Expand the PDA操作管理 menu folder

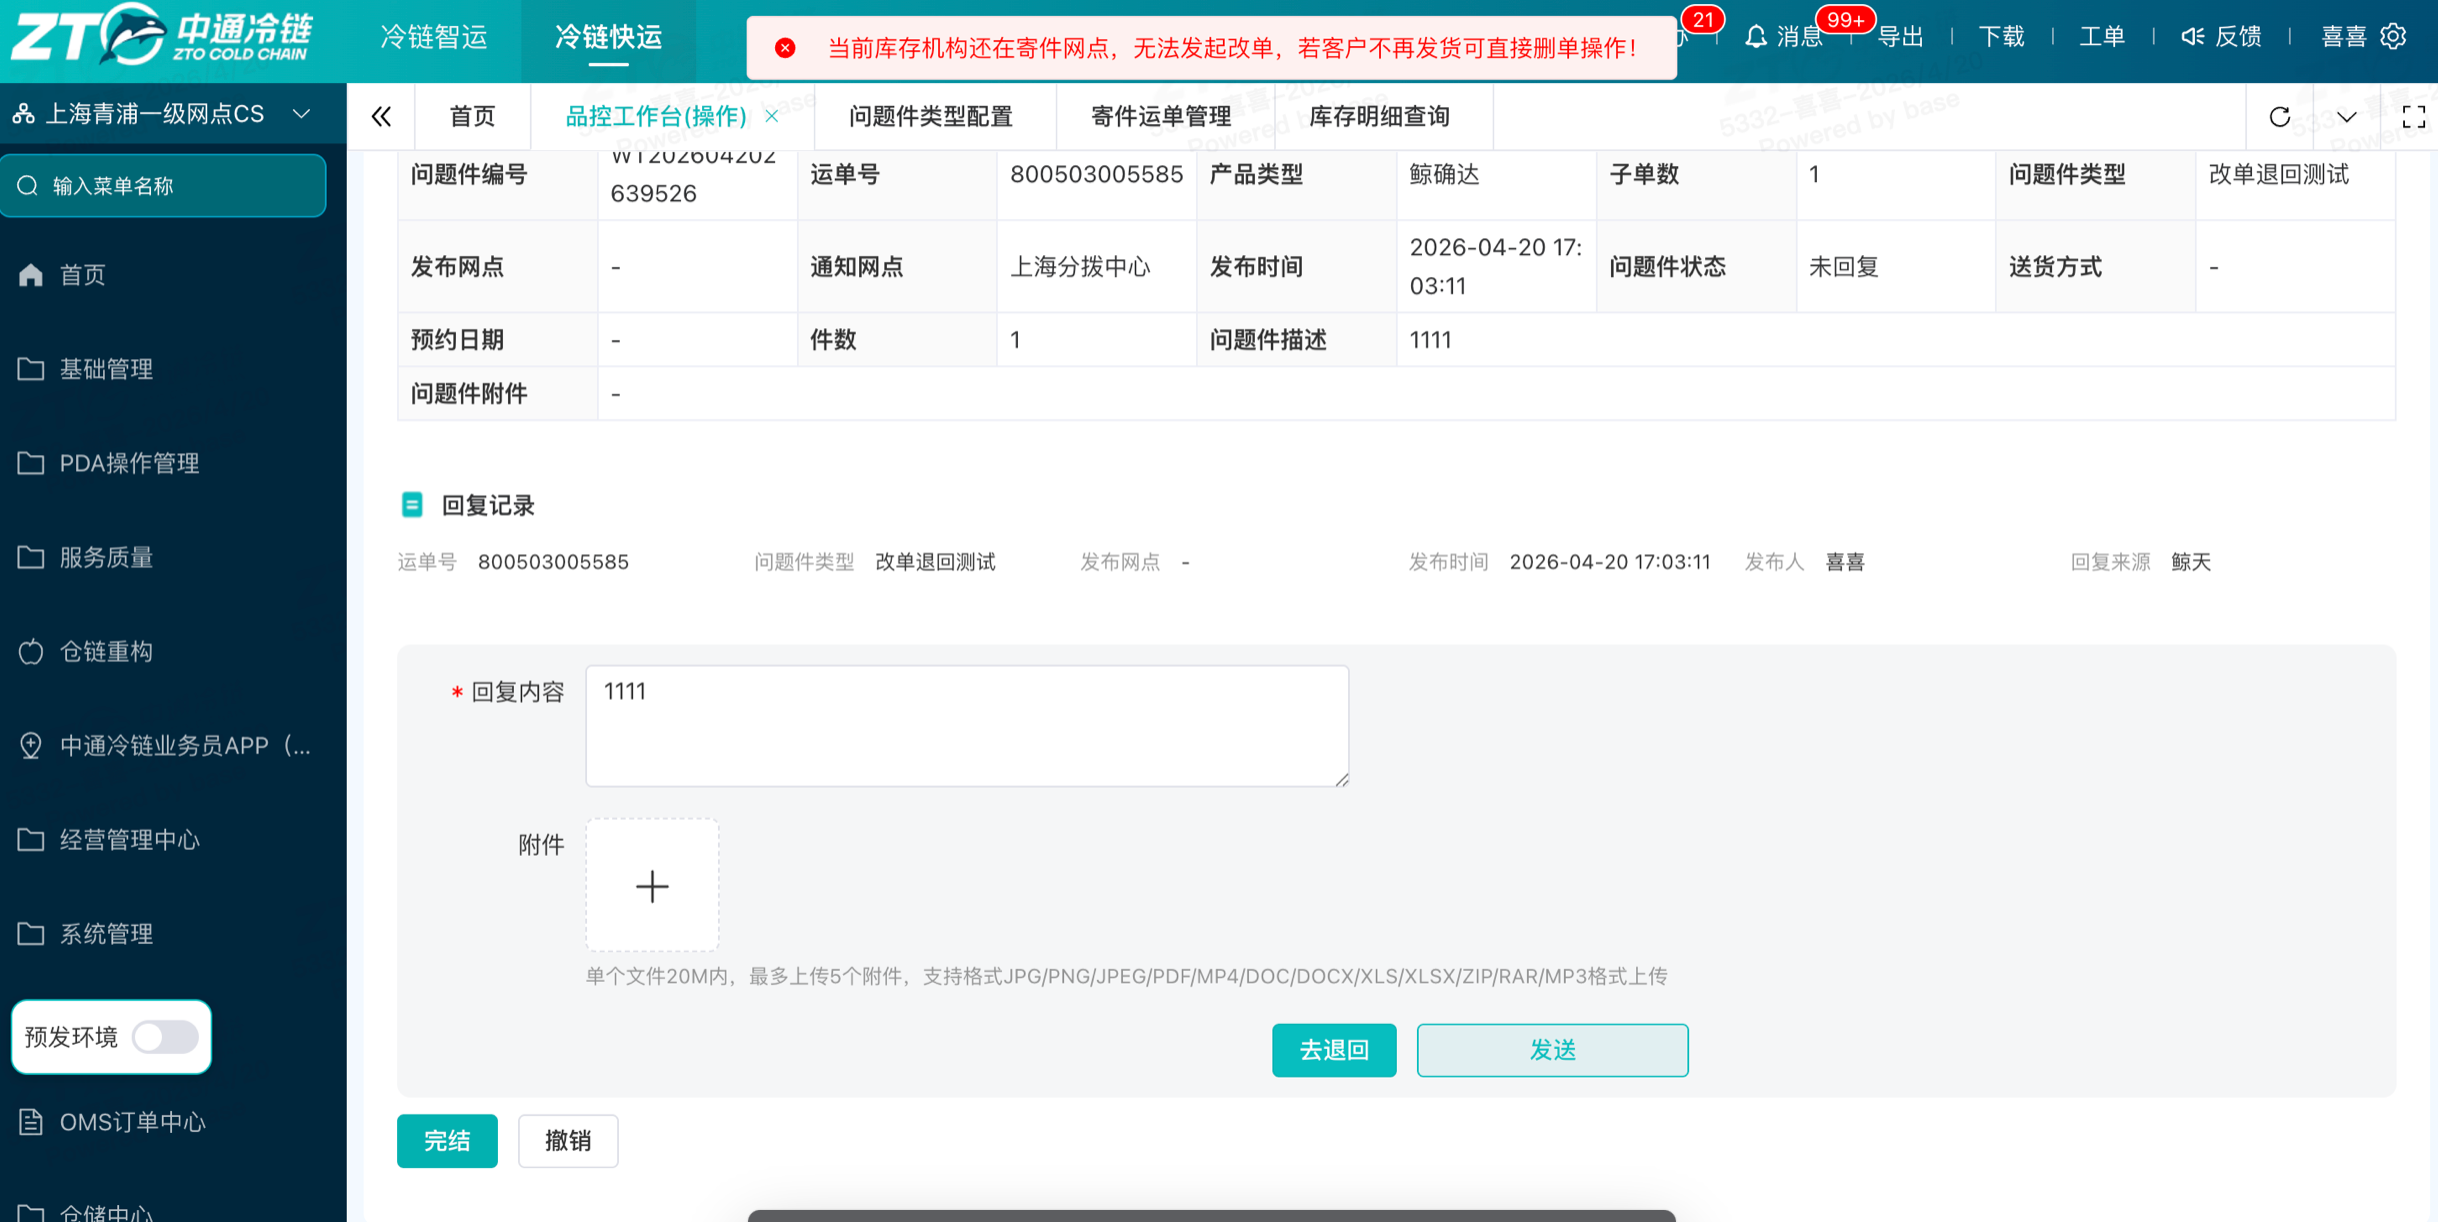[x=129, y=463]
